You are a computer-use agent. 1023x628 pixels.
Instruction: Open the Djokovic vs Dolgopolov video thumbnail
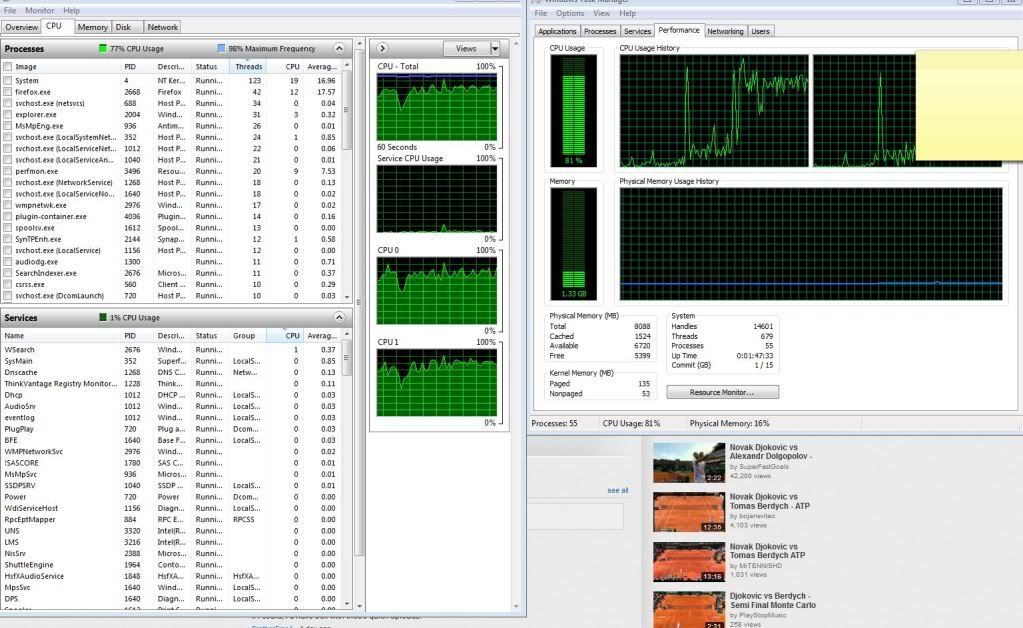pos(688,463)
